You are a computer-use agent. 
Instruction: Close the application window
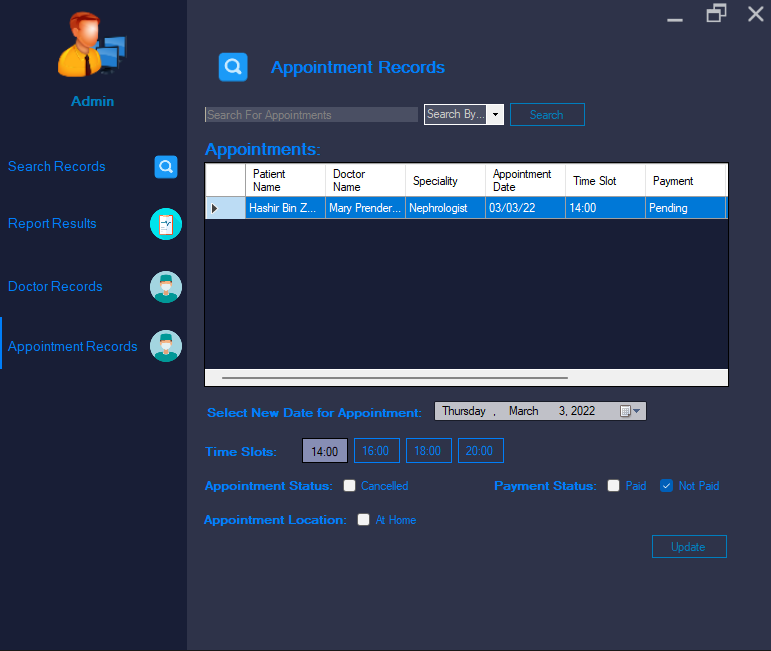756,14
